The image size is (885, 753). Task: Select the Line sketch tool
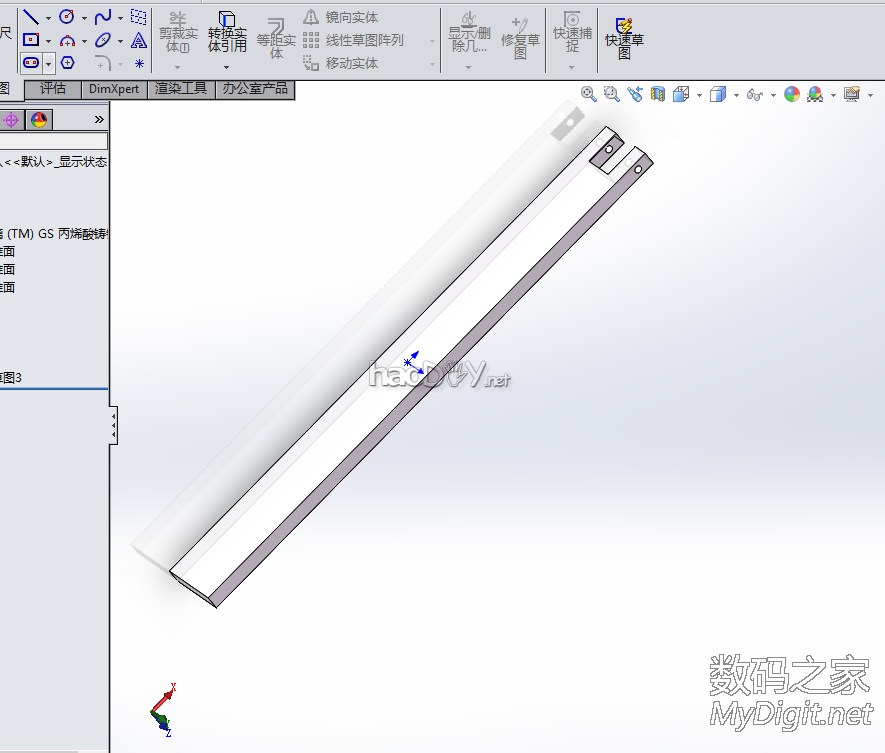click(x=31, y=17)
